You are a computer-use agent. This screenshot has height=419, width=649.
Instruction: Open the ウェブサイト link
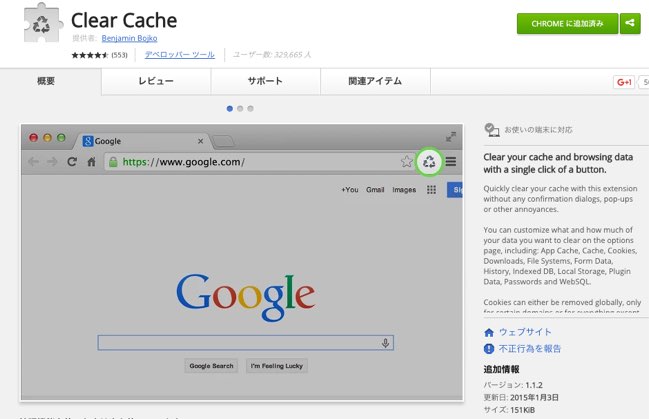[x=525, y=332]
